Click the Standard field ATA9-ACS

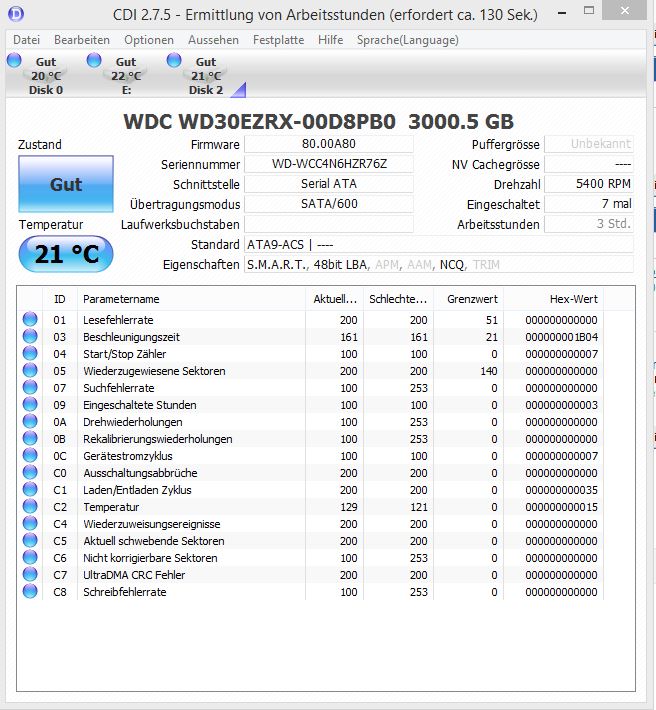tap(439, 245)
